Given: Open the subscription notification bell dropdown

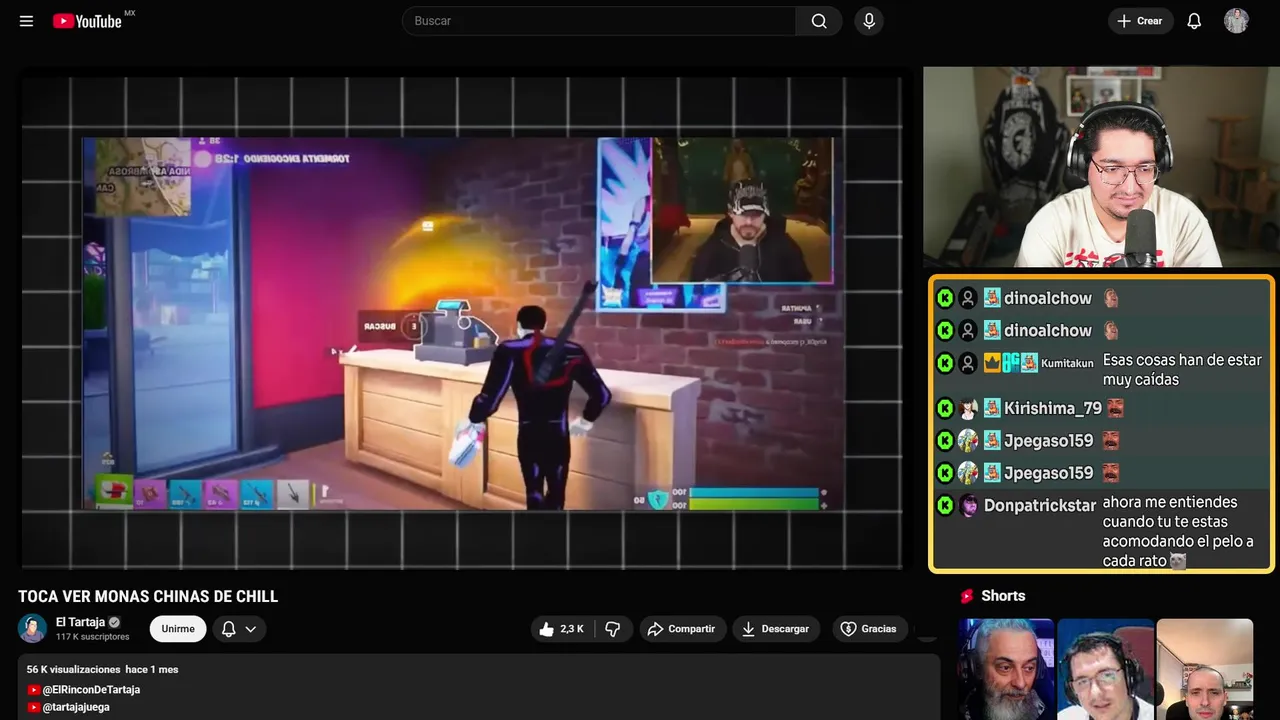Looking at the screenshot, I should pyautogui.click(x=239, y=629).
